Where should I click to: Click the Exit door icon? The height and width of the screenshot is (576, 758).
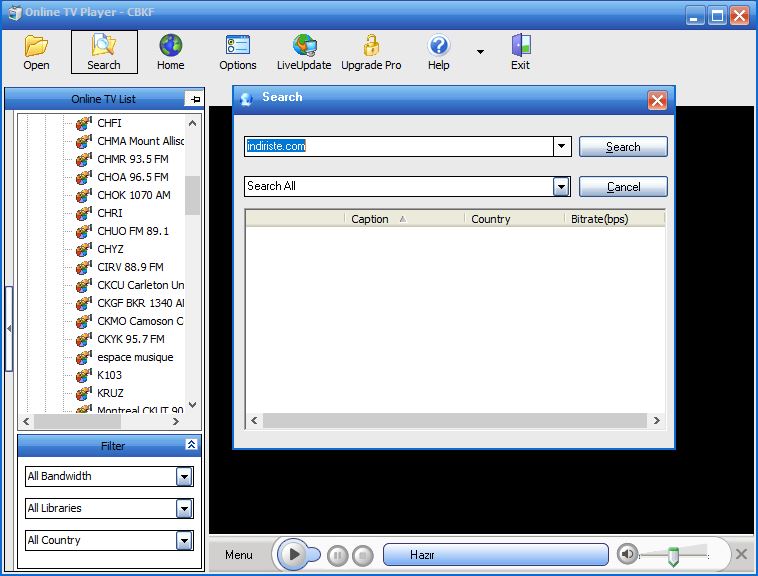521,52
